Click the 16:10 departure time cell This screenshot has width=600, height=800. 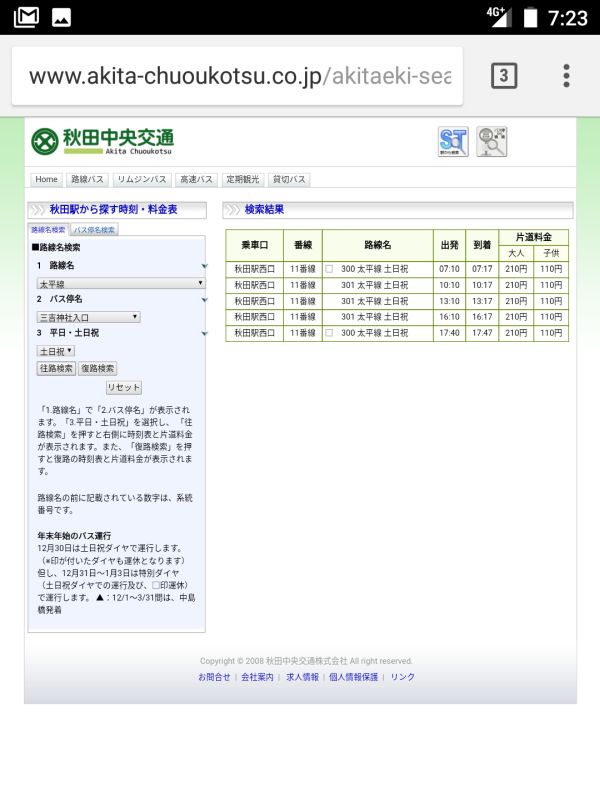point(449,317)
